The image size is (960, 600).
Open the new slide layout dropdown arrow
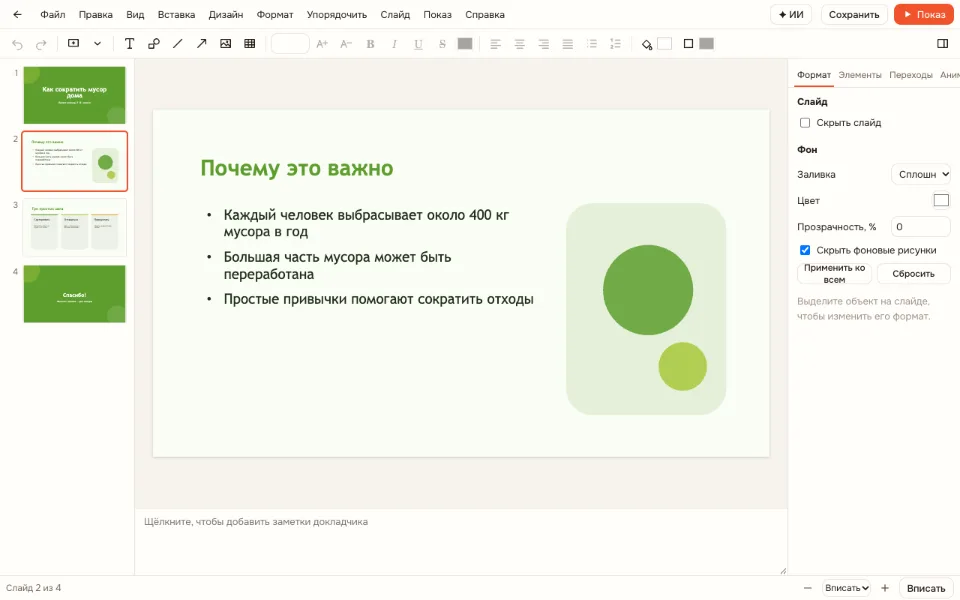pos(97,43)
